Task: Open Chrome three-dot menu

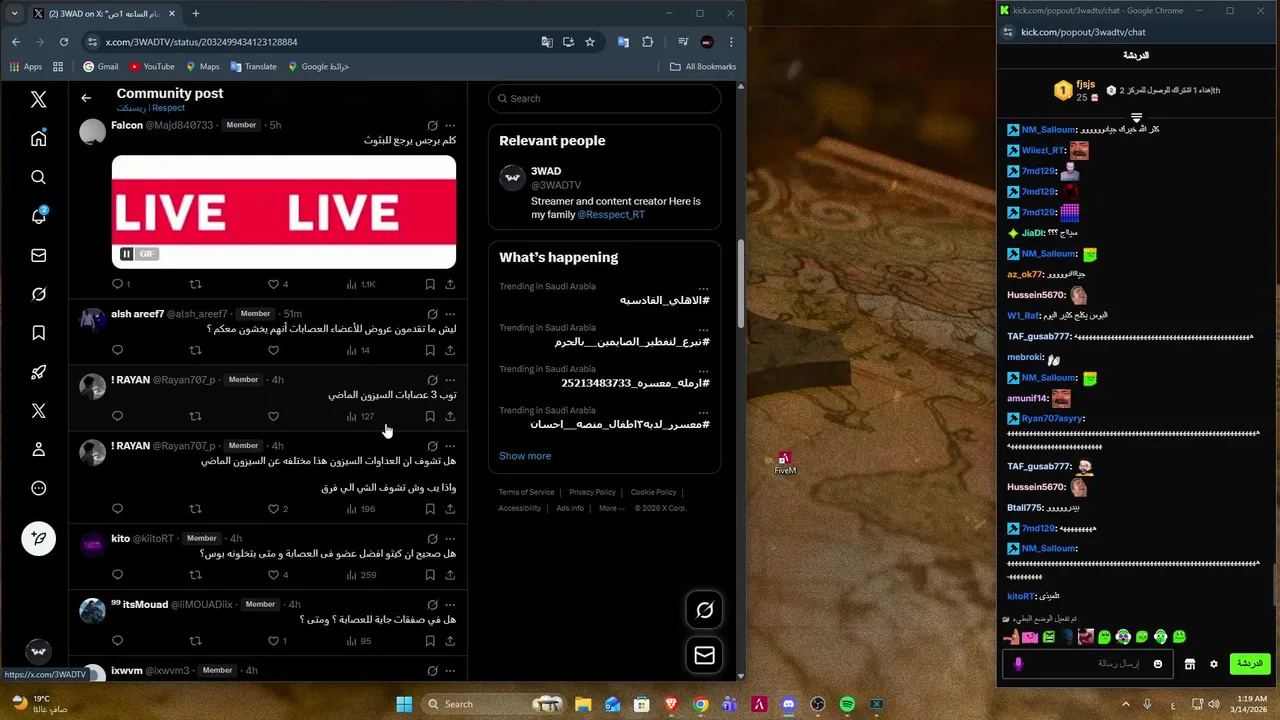Action: click(x=731, y=42)
